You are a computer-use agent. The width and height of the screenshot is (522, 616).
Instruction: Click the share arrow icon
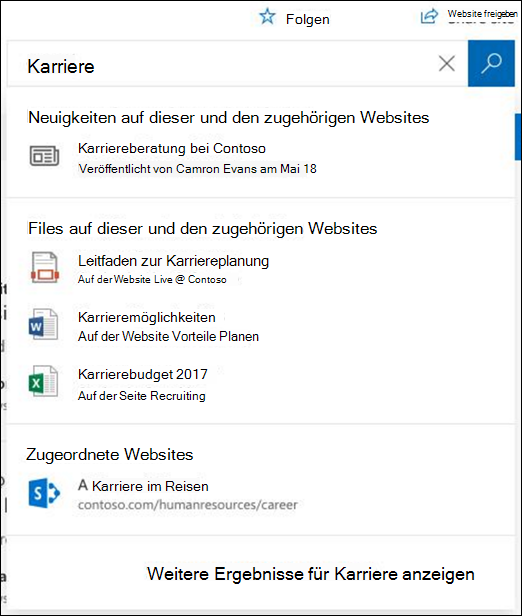(x=429, y=16)
